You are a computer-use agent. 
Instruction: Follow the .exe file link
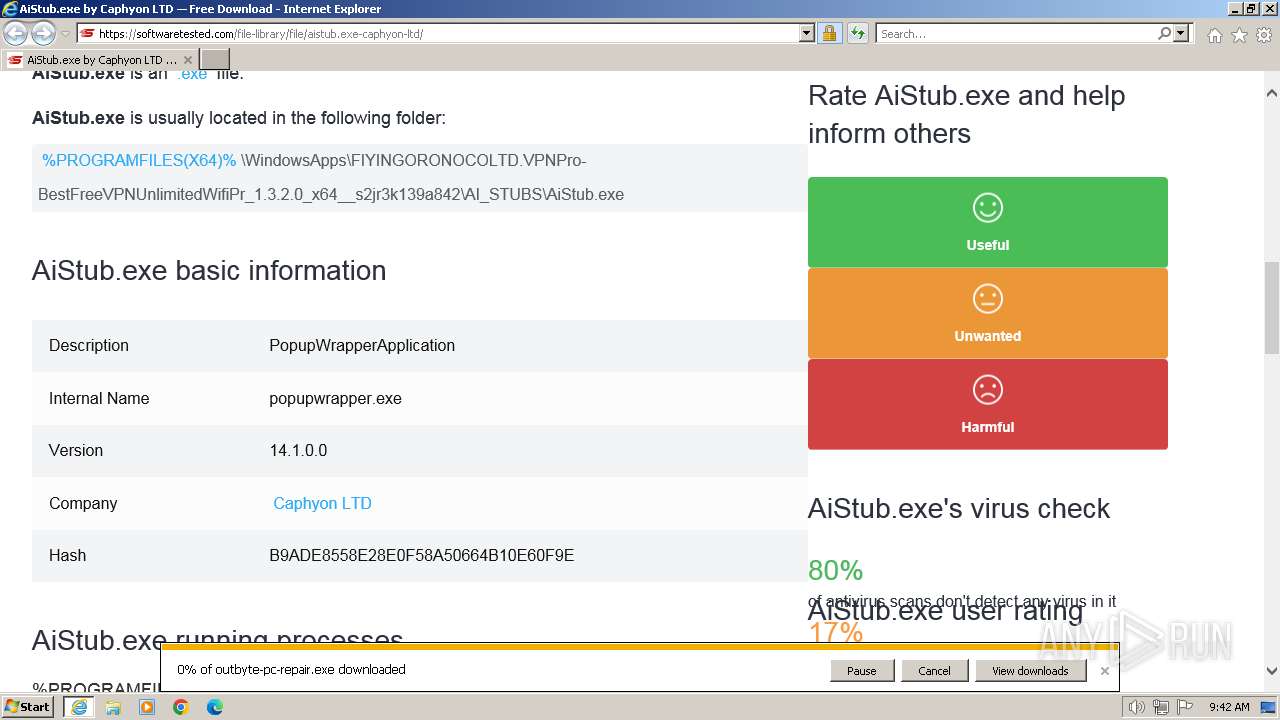coord(191,74)
